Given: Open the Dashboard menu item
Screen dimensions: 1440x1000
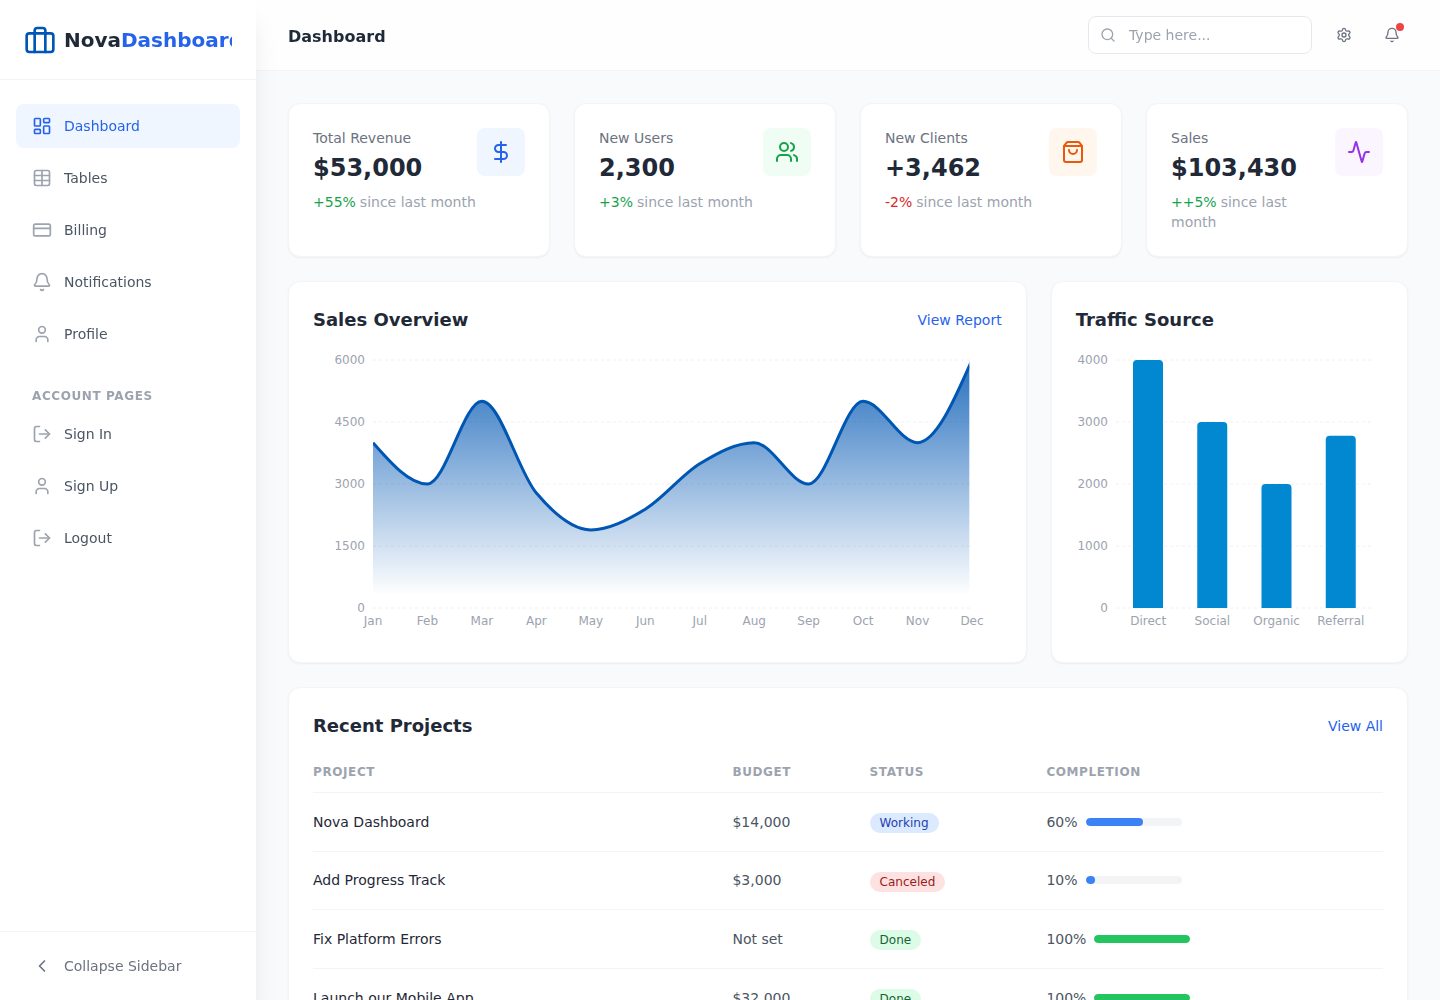Looking at the screenshot, I should click(x=128, y=126).
